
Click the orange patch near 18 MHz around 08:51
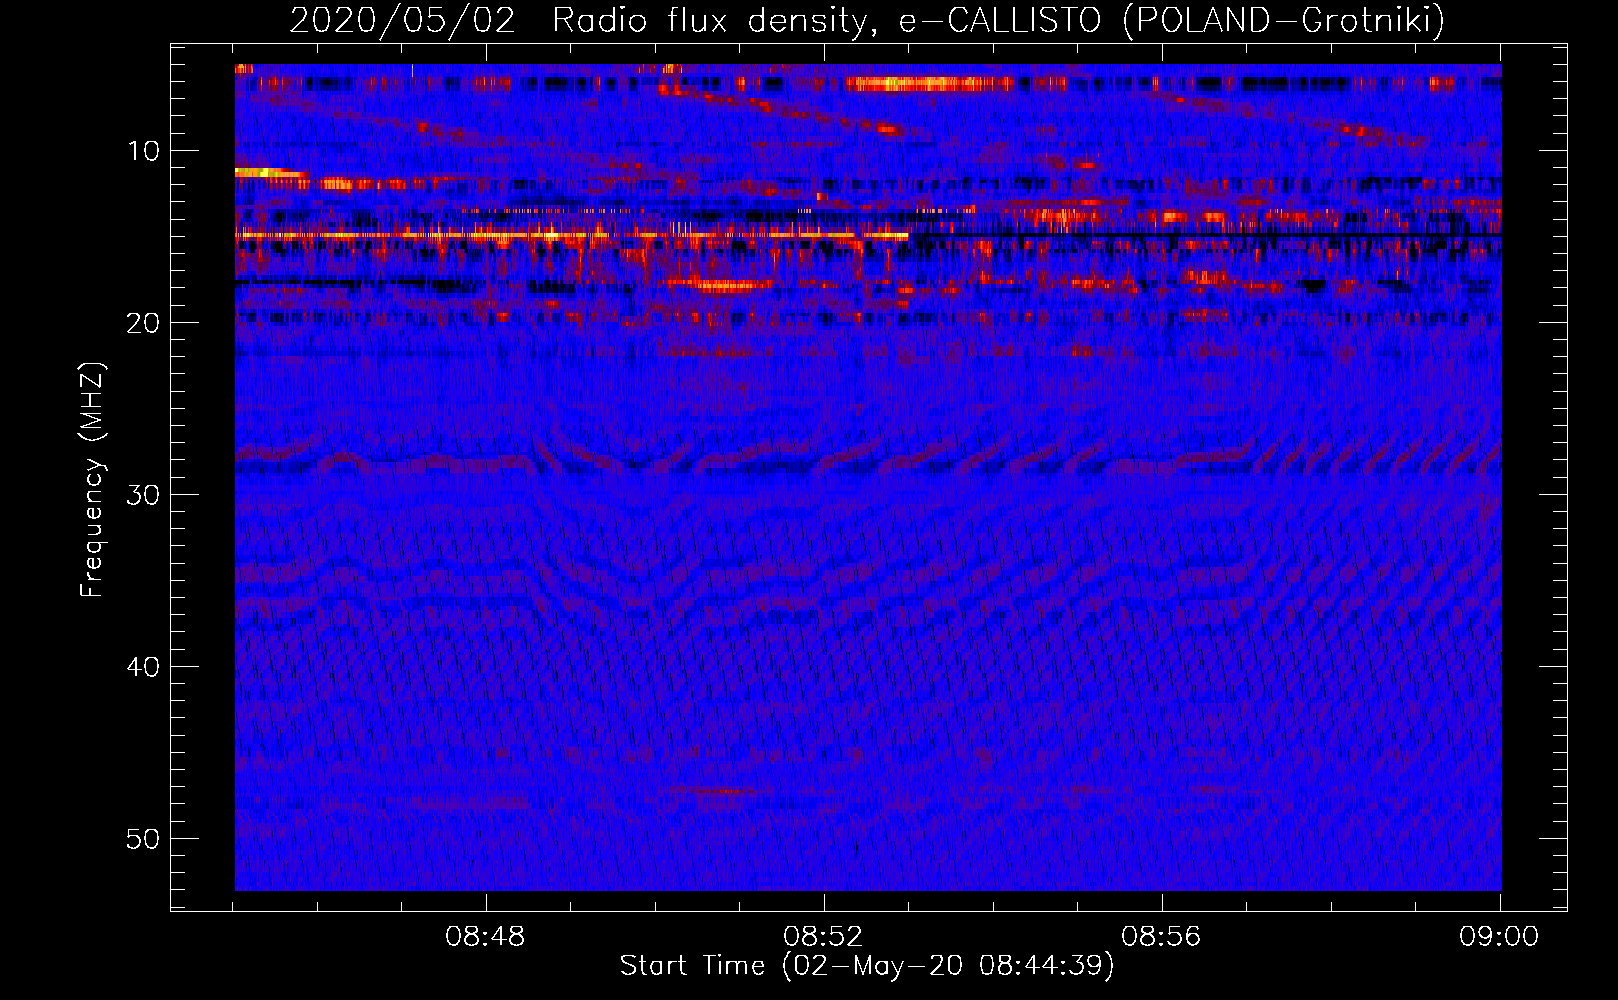point(722,285)
